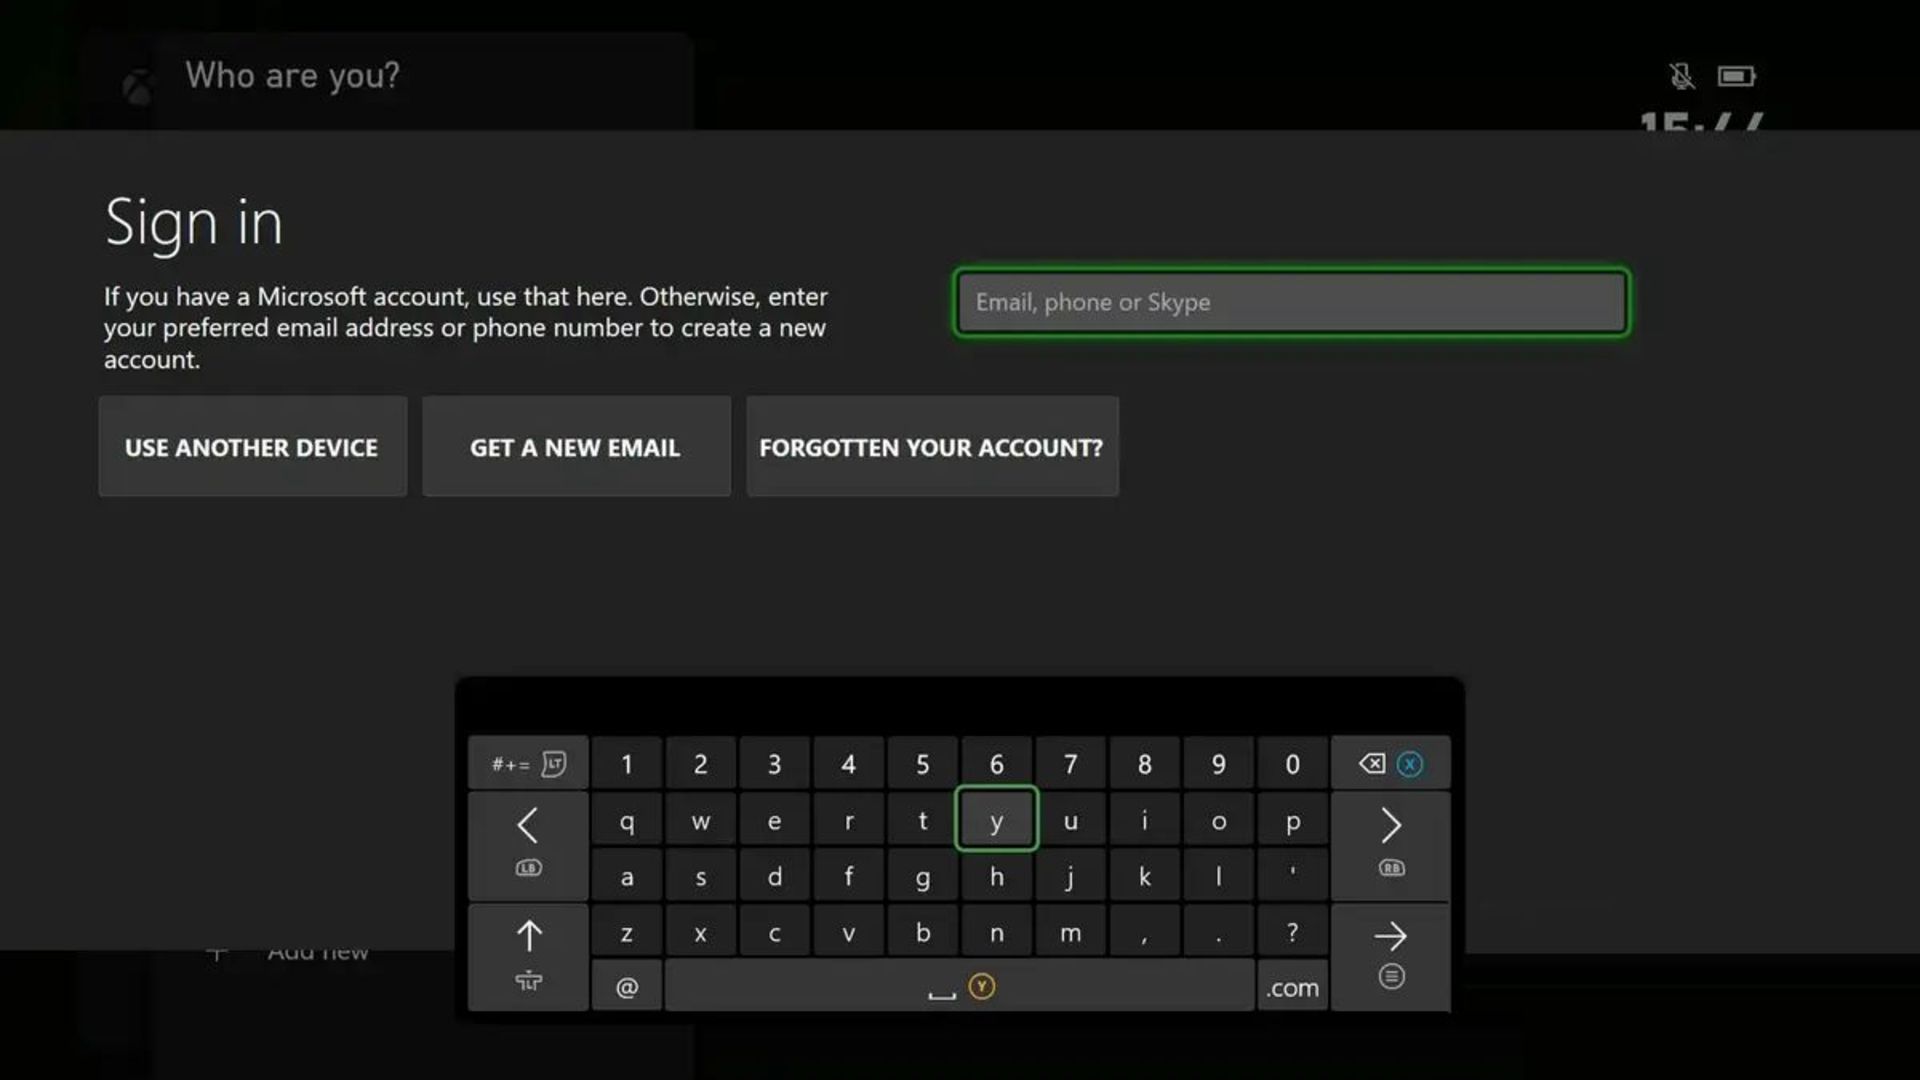This screenshot has height=1080, width=1920.
Task: Move cursor right with RB arrow key
Action: 1390,845
